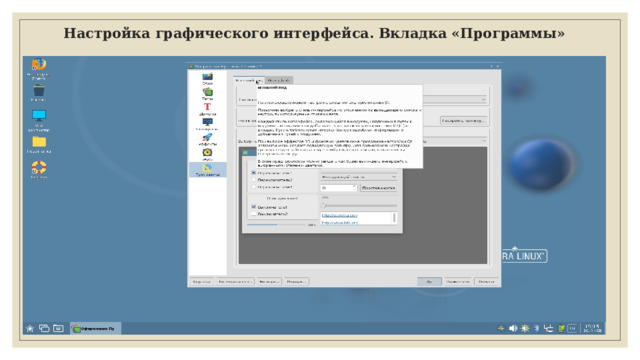Click the progress bar in preview widget
This screenshot has width=640, height=360.
pyautogui.click(x=277, y=224)
